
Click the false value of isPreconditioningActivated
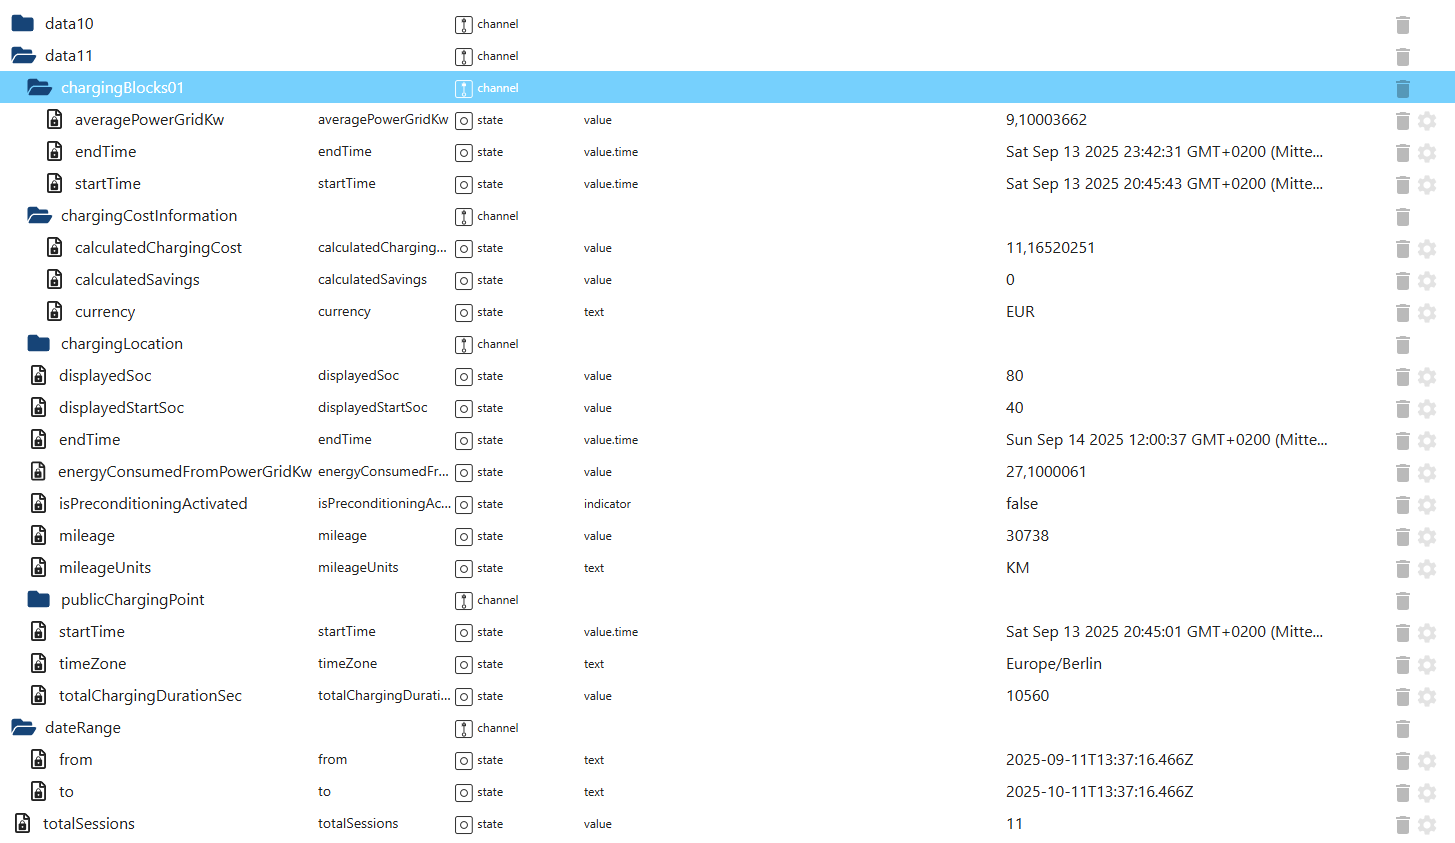(1021, 504)
